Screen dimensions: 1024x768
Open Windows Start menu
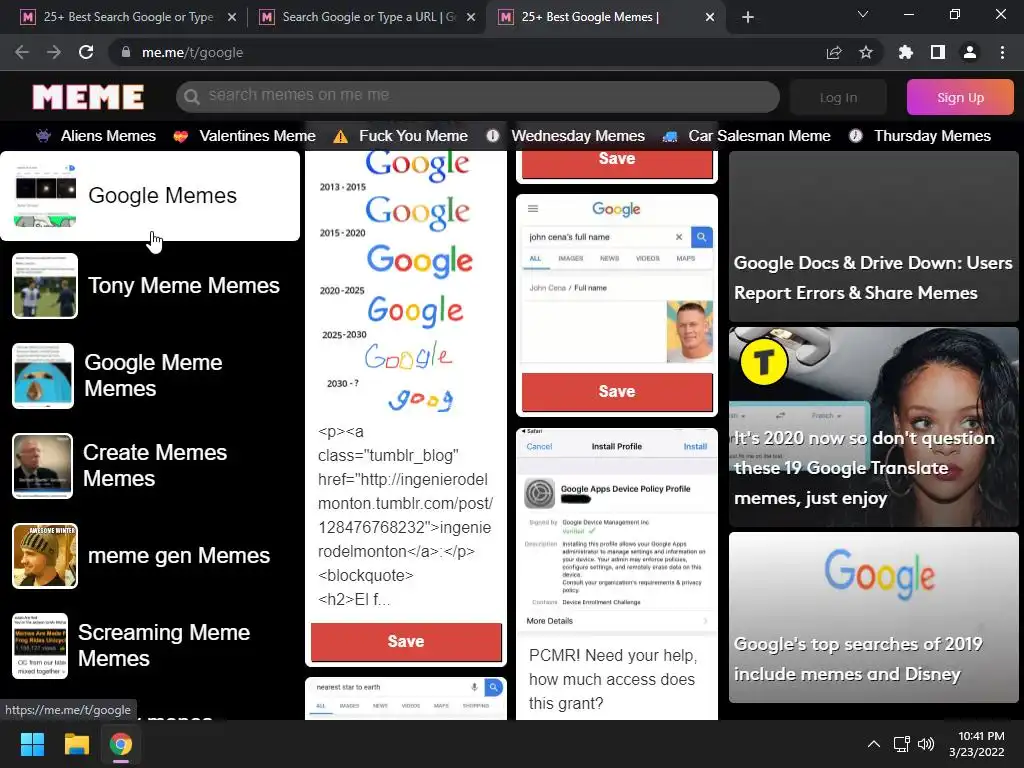click(x=32, y=744)
